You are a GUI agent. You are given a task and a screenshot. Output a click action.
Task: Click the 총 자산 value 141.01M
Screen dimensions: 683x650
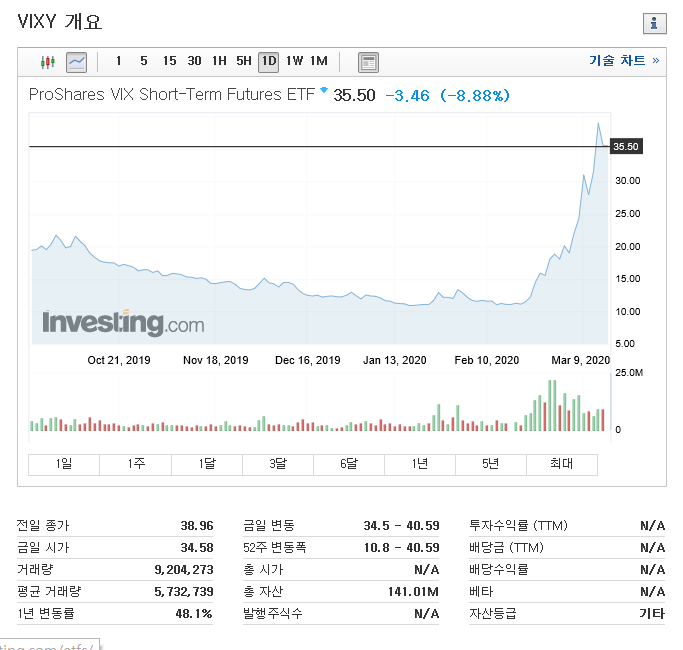413,592
